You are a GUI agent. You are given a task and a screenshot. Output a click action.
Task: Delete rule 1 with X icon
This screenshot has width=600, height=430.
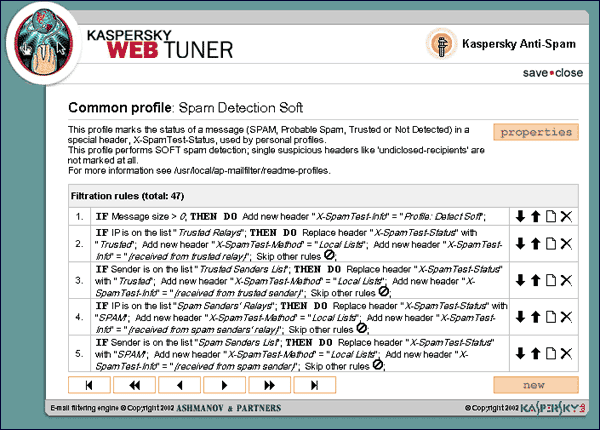[566, 217]
